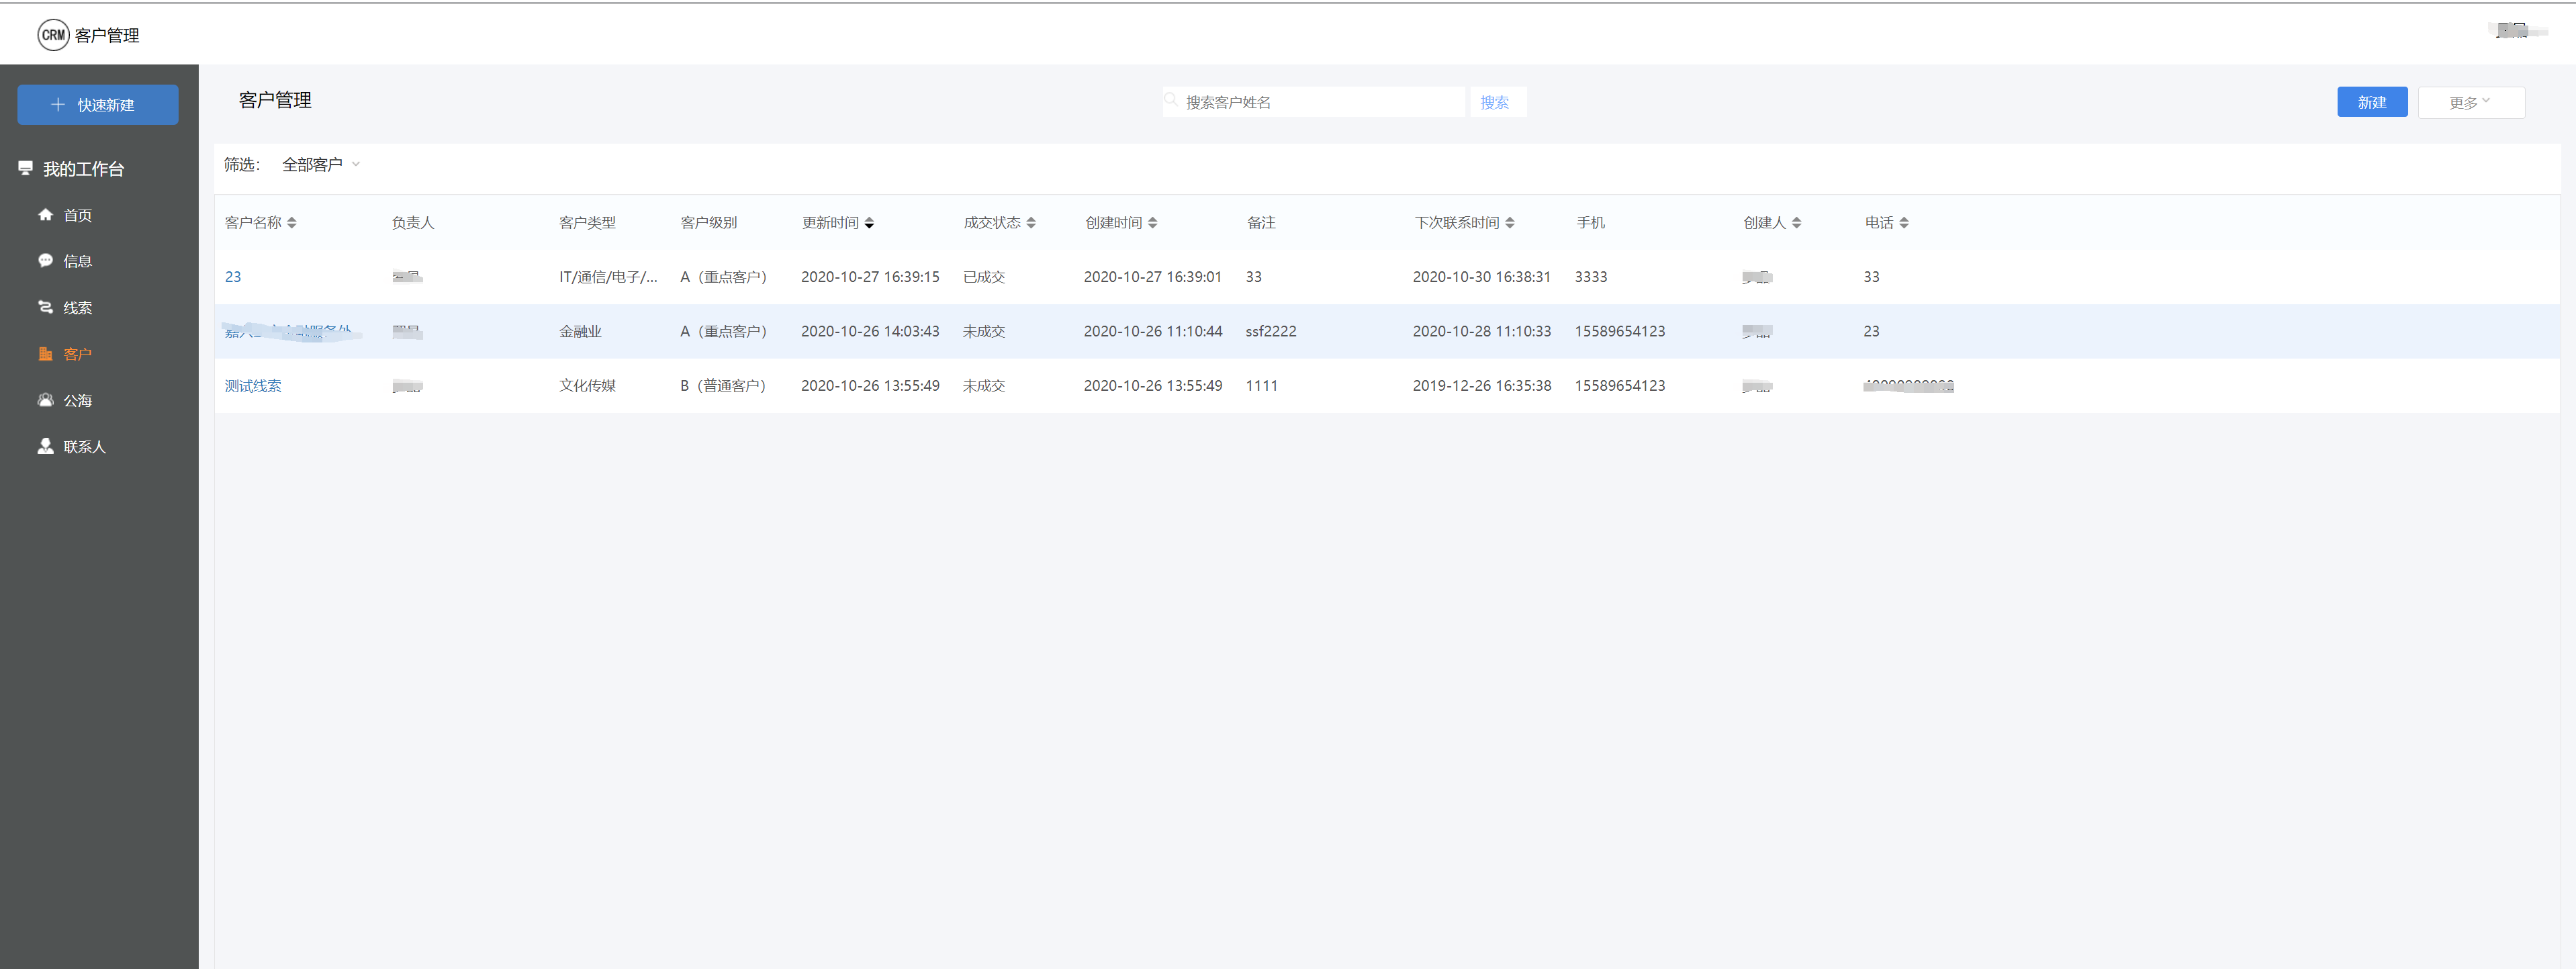Click the orange 客户 sidebar icon
Viewport: 2576px width, 969px height.
click(45, 354)
